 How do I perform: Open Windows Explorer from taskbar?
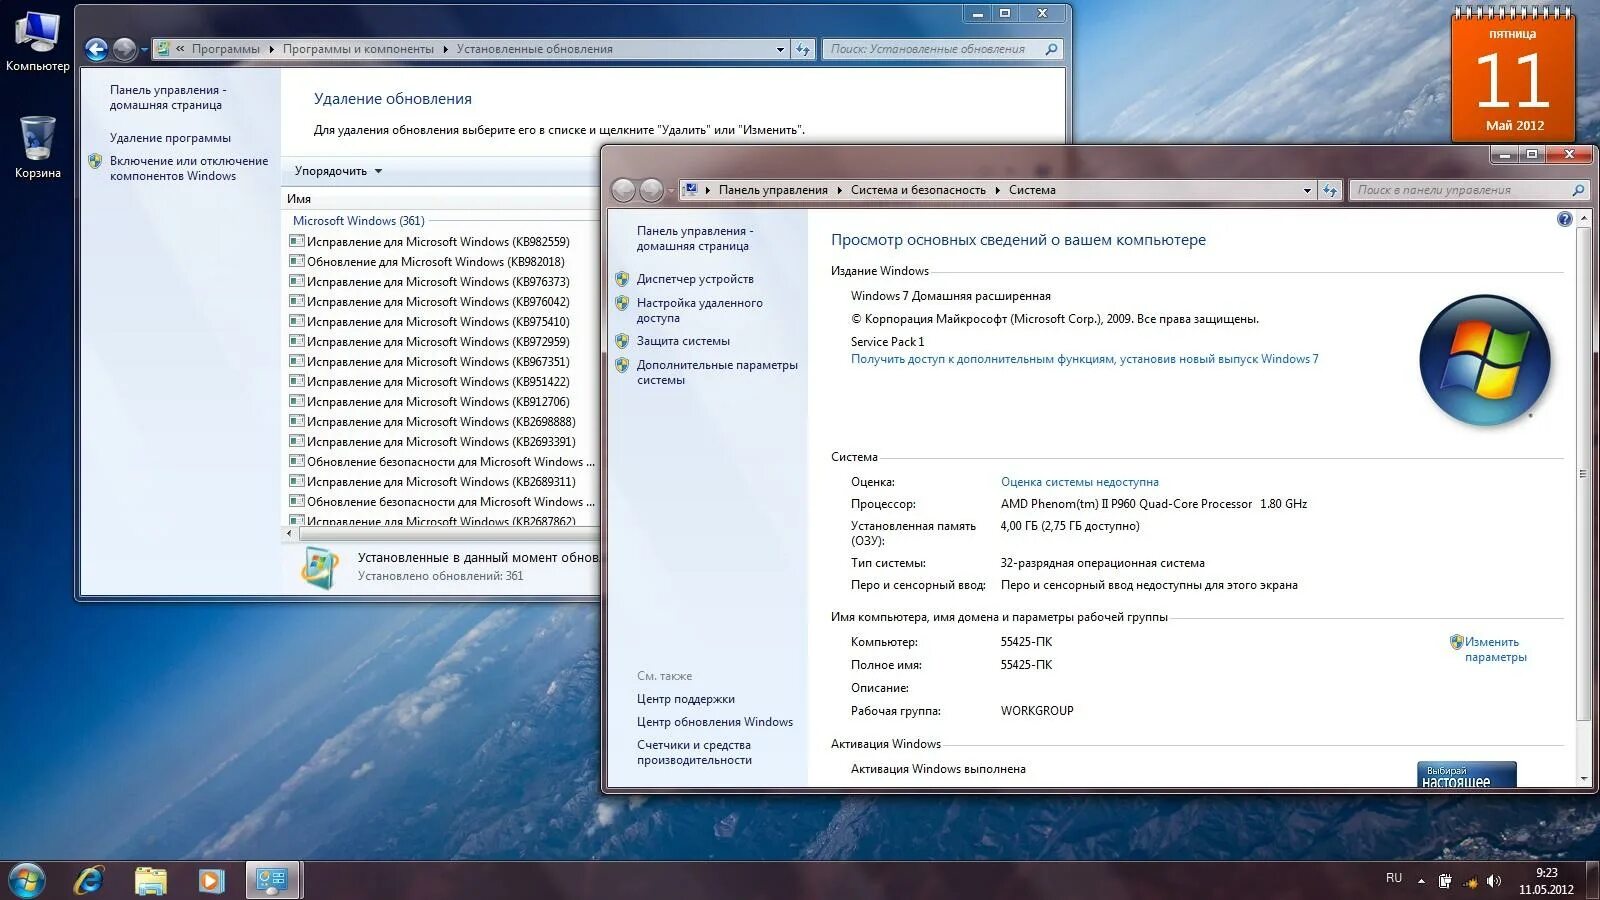151,880
